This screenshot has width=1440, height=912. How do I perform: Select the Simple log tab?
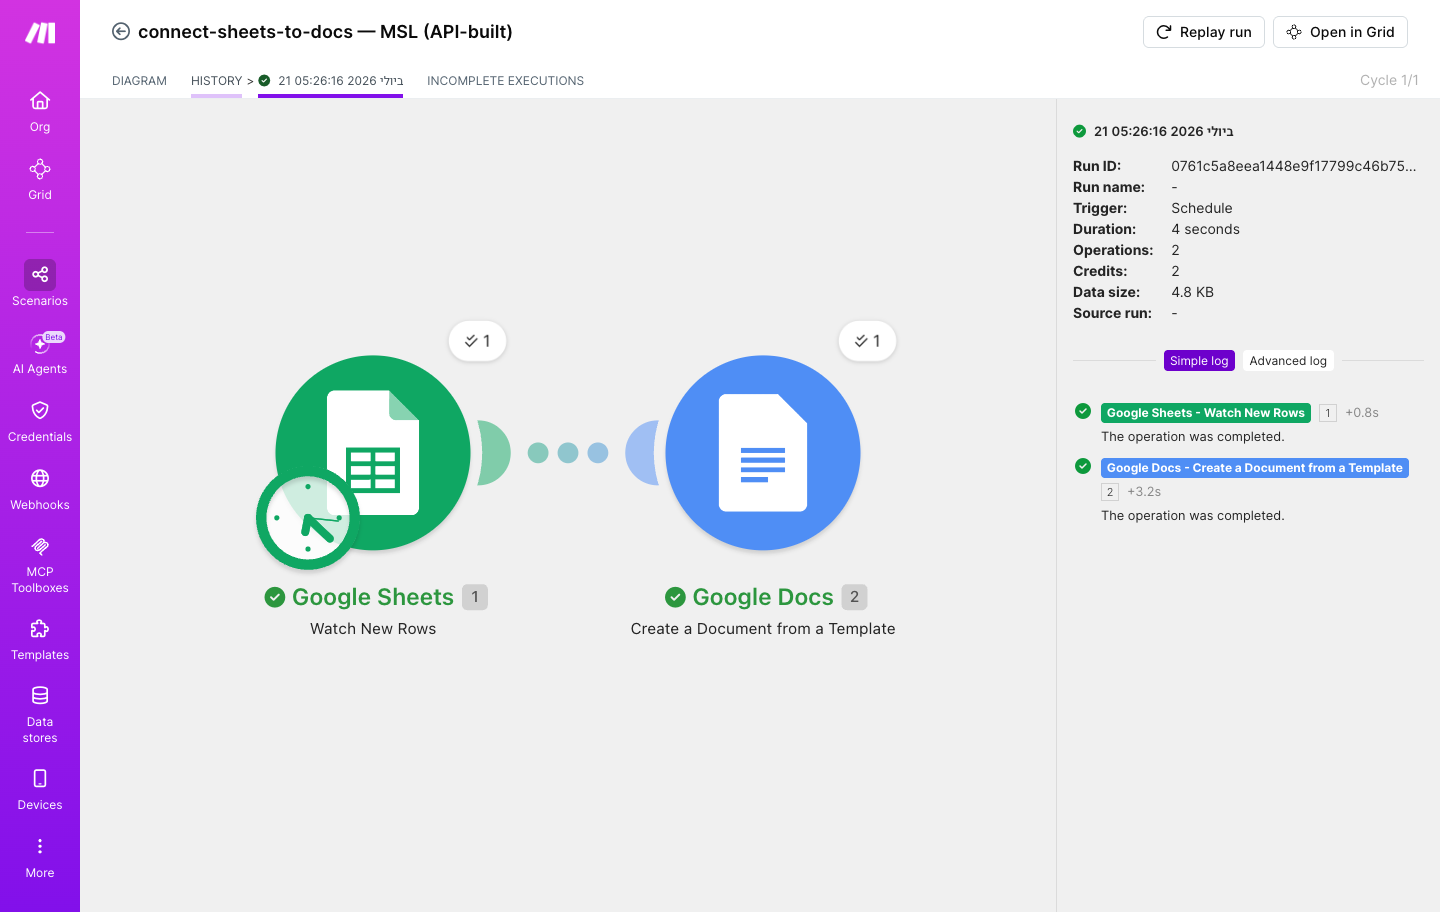(1199, 361)
